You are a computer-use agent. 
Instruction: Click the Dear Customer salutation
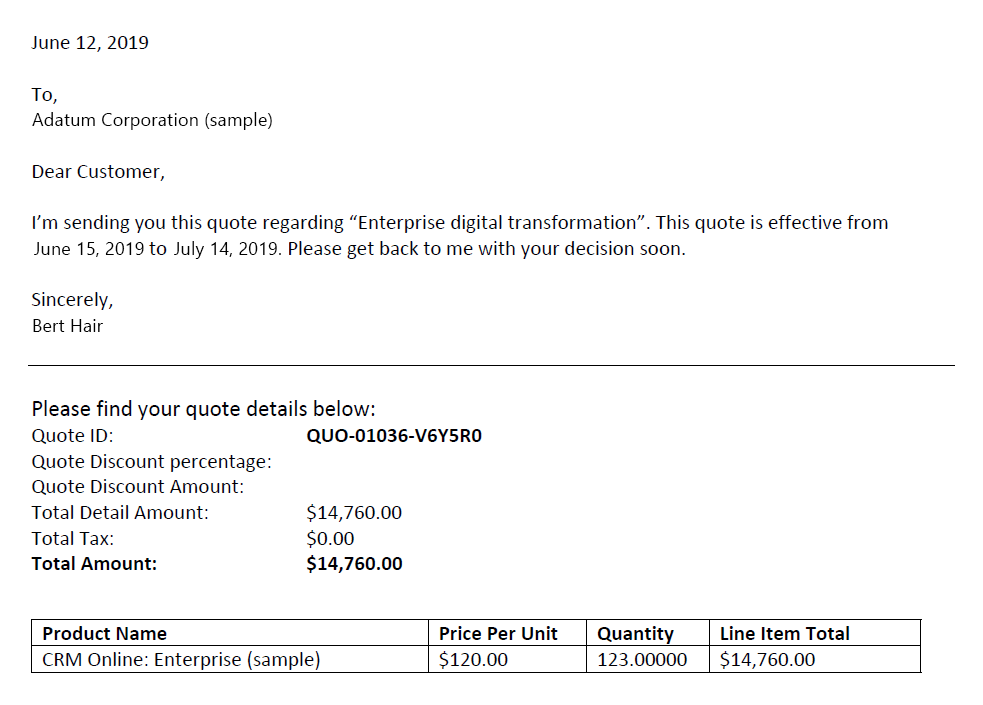click(x=97, y=172)
